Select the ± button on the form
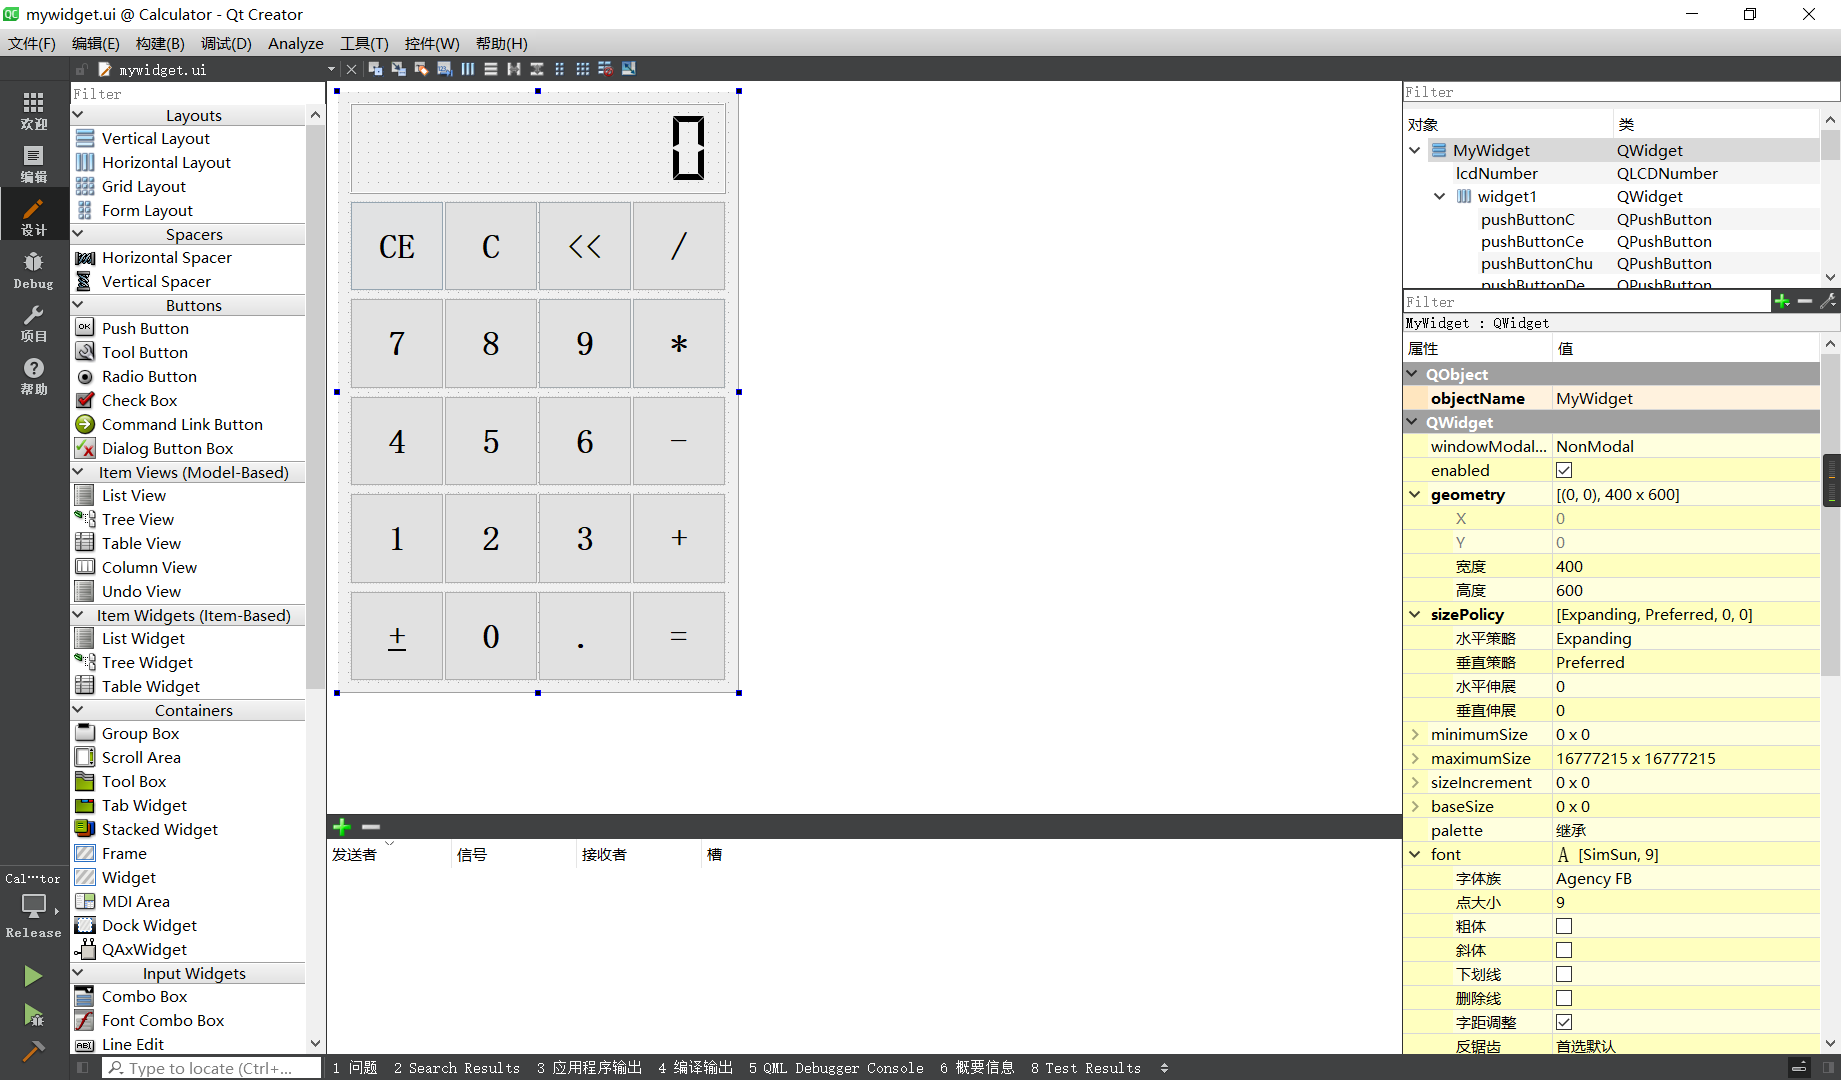The width and height of the screenshot is (1841, 1080). click(x=397, y=636)
